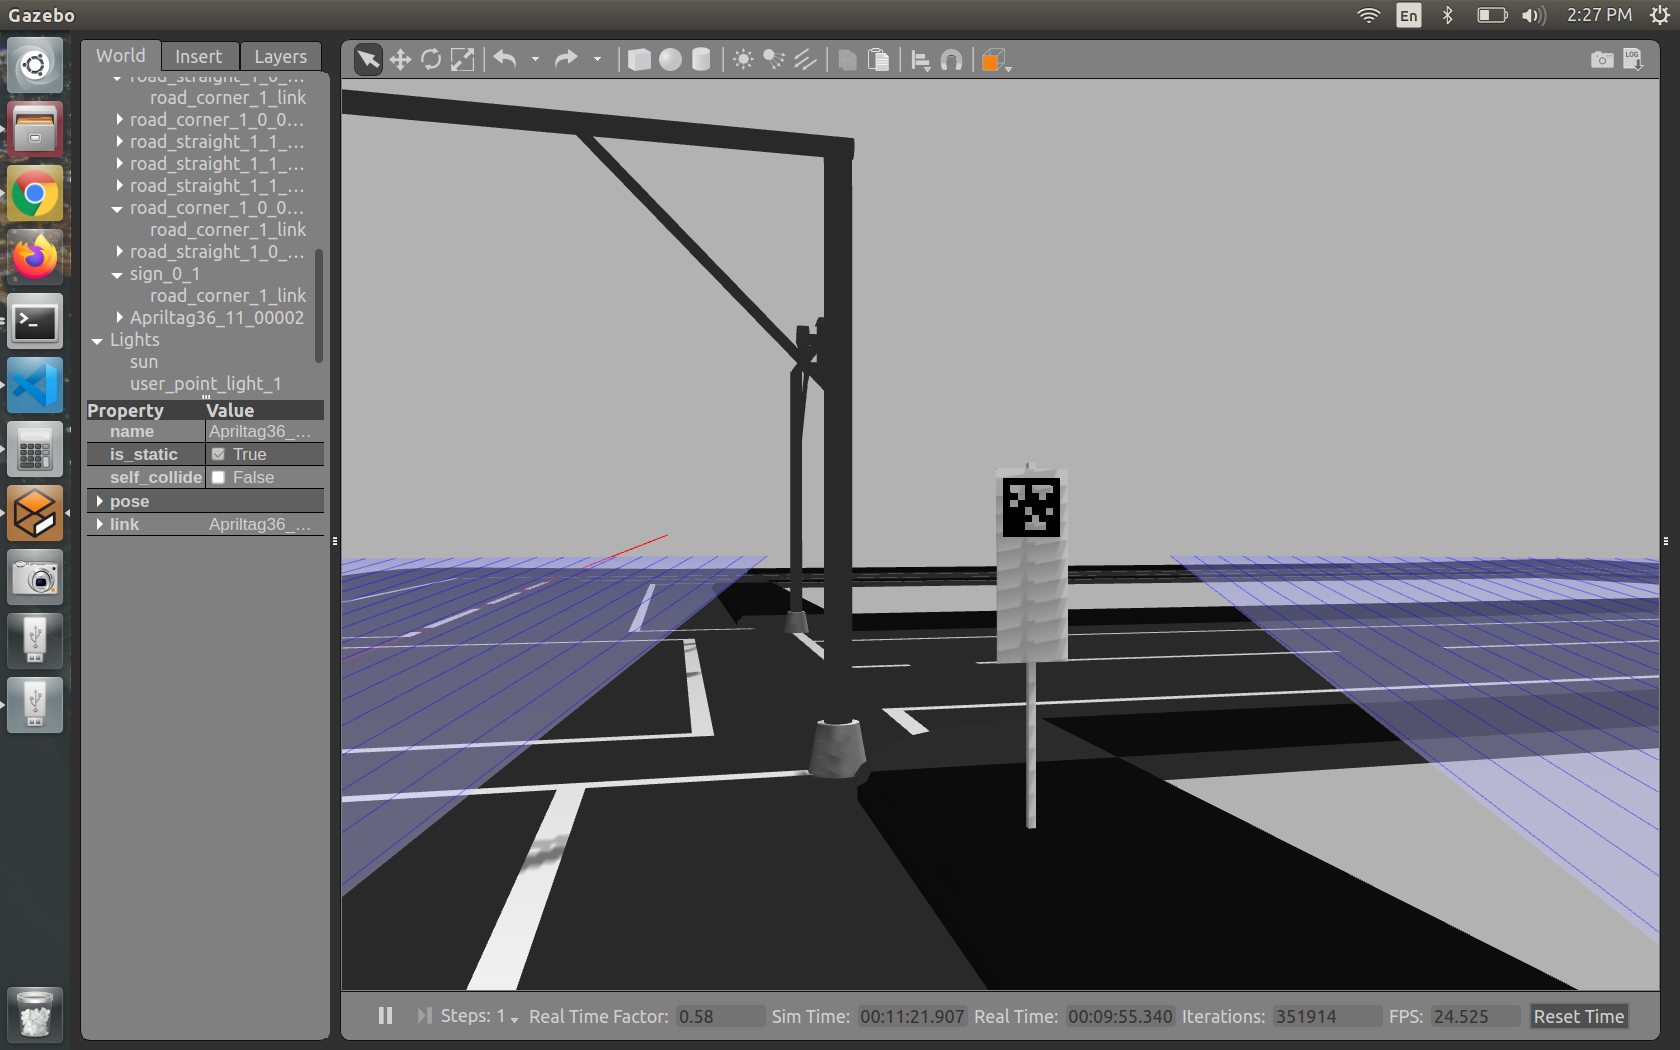Expand the road_straight_1_0 tree node
1680x1050 pixels.
(120, 252)
